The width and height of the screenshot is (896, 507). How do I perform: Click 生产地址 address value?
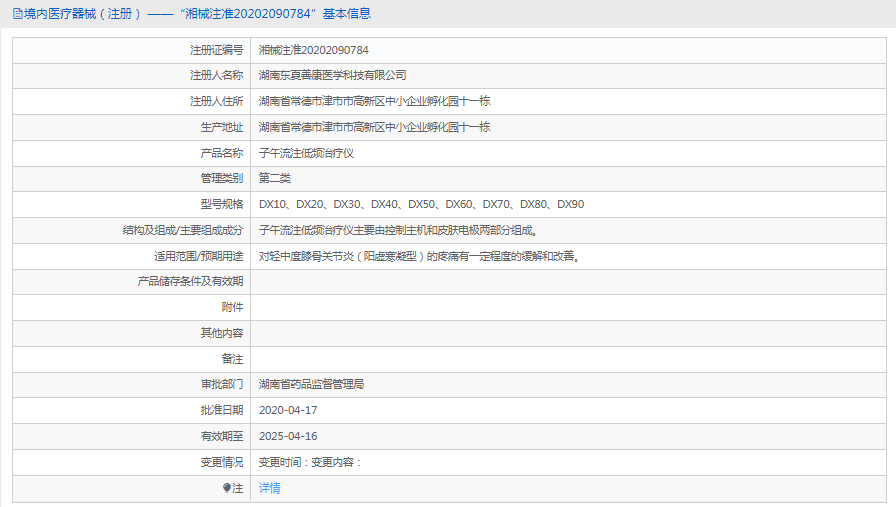click(x=374, y=127)
